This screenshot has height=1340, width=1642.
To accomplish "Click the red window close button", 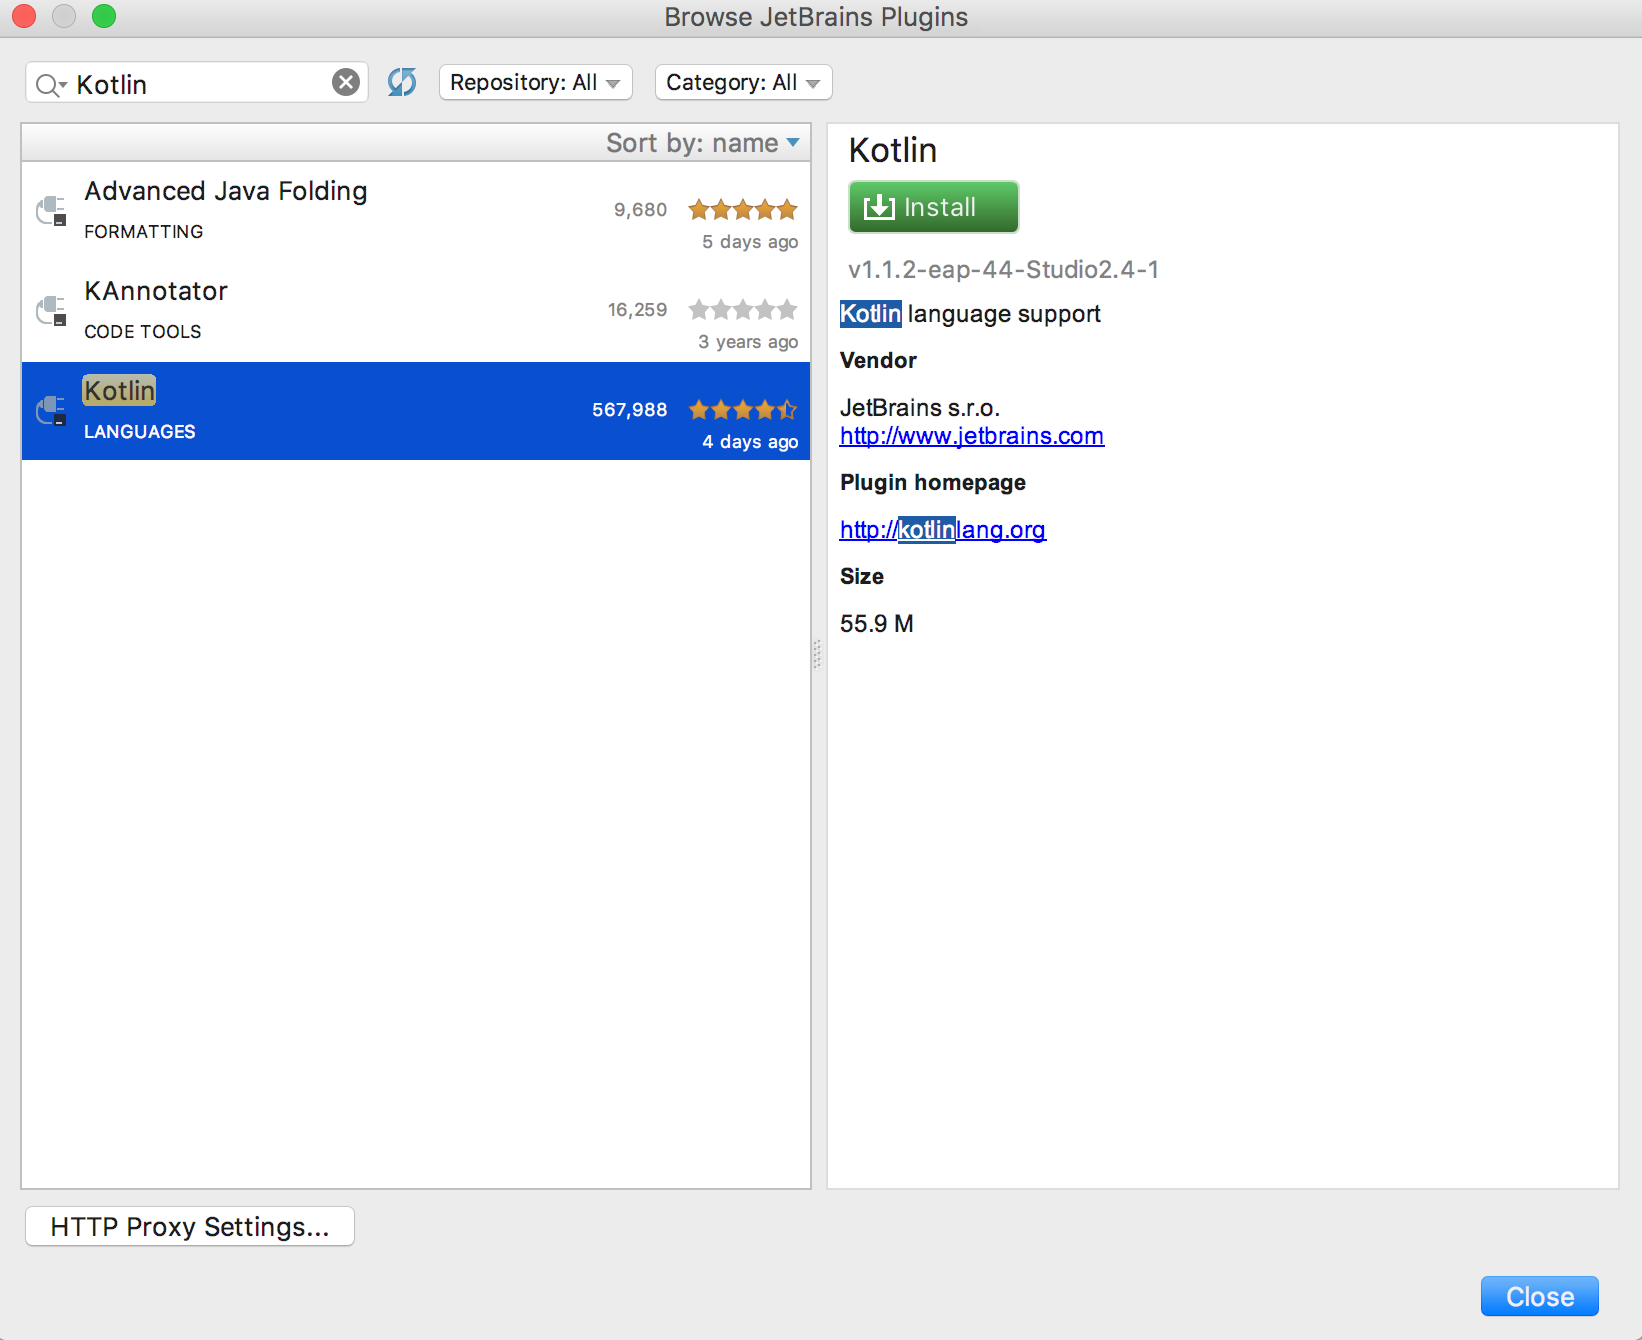I will pos(24,17).
